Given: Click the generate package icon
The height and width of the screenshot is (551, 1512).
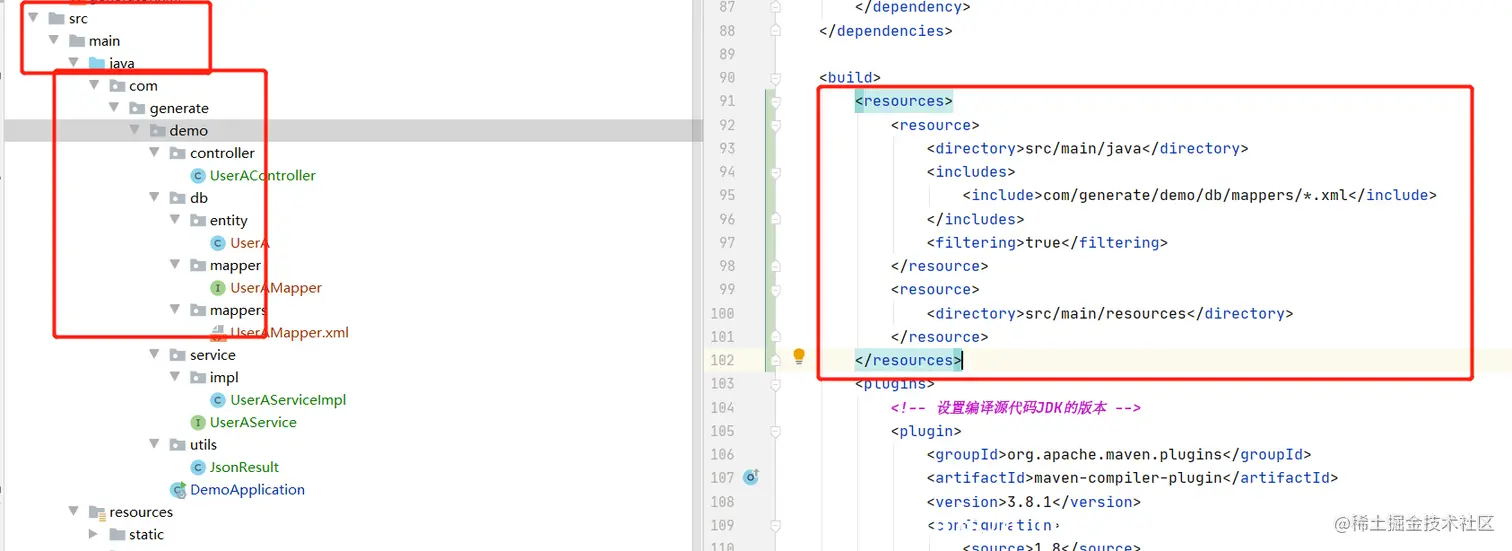Looking at the screenshot, I should [137, 107].
